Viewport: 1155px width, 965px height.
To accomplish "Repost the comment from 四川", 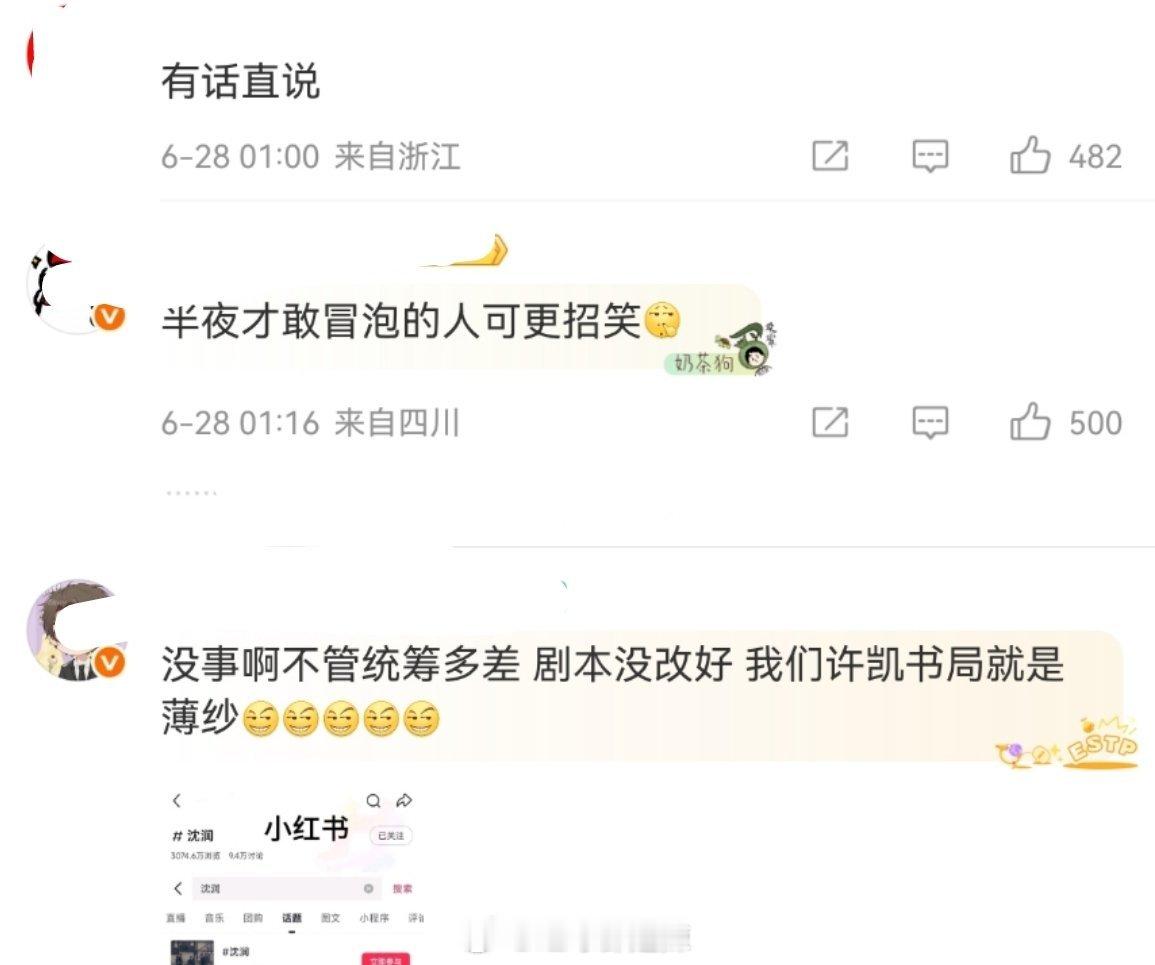I will [x=830, y=422].
